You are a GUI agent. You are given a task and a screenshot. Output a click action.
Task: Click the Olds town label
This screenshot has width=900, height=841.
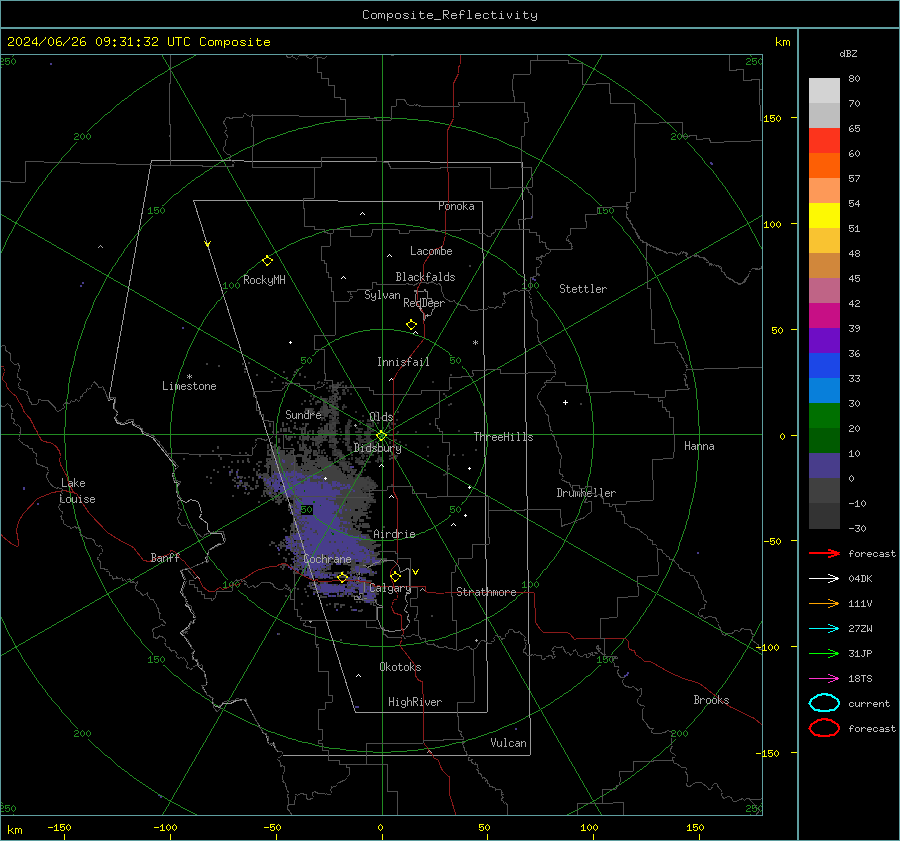pyautogui.click(x=381, y=416)
